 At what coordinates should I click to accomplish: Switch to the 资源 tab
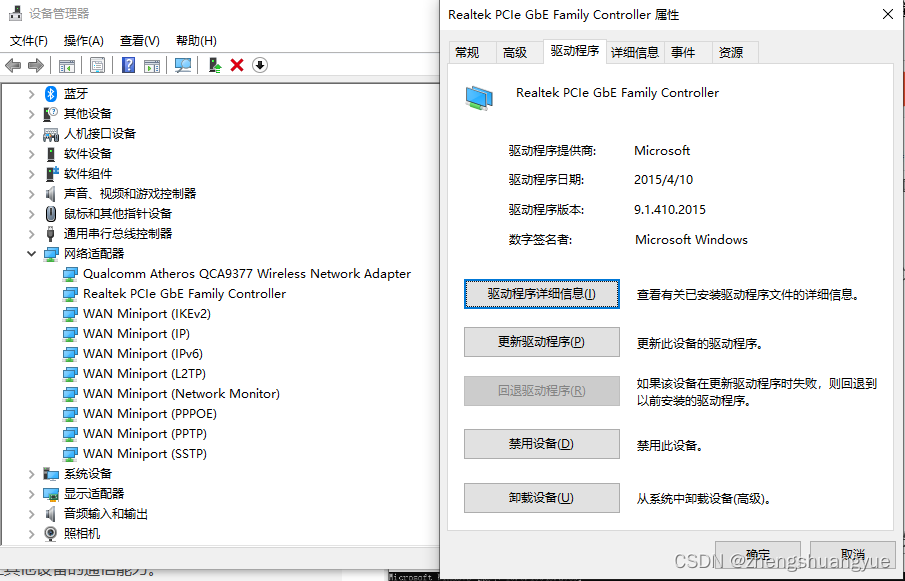click(x=735, y=53)
